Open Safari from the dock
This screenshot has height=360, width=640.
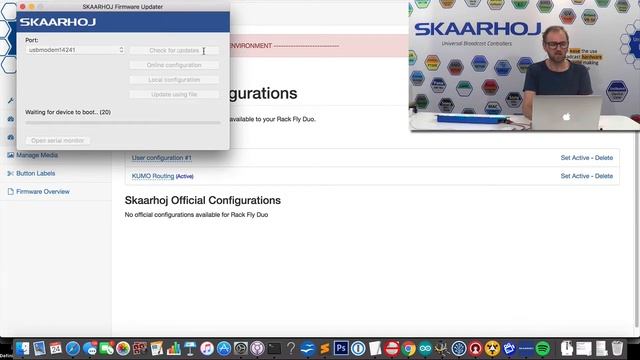73,349
